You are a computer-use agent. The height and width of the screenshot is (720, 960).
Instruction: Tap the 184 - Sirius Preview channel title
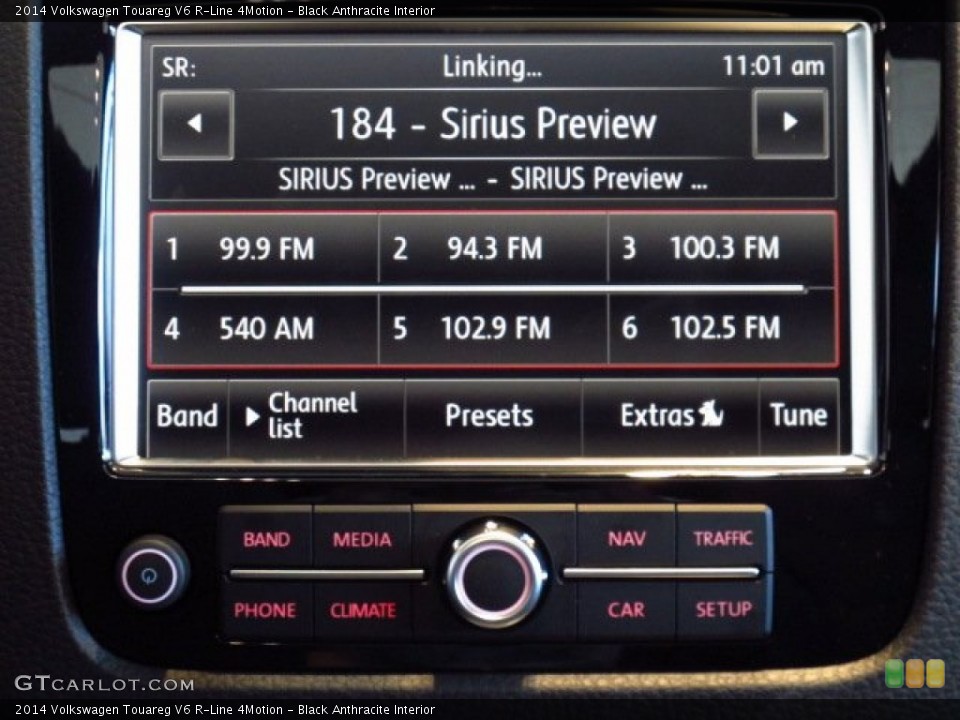point(493,124)
